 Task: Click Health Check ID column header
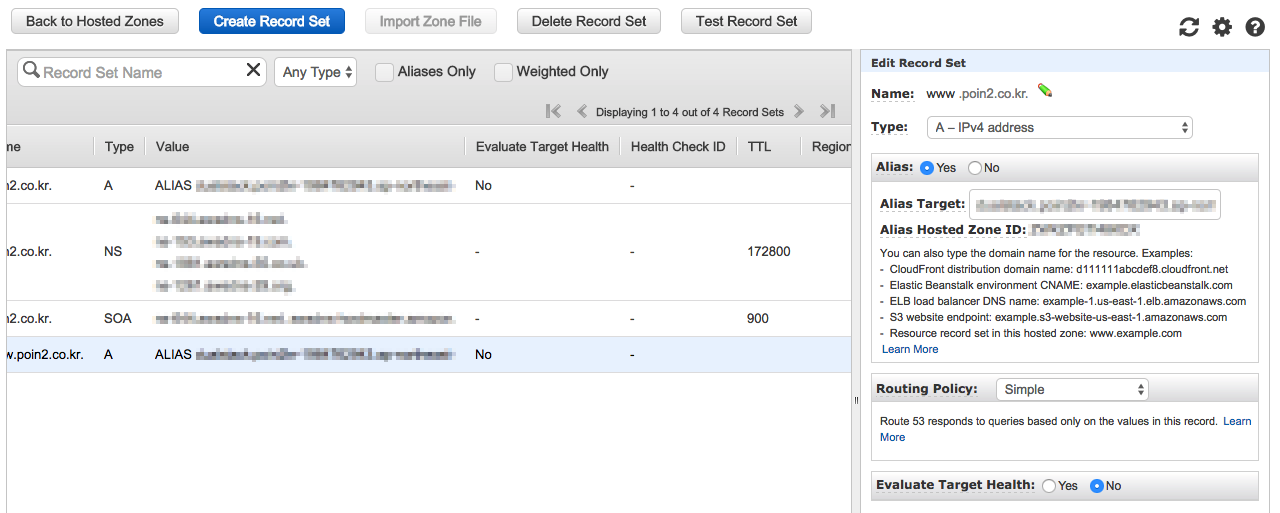click(678, 146)
